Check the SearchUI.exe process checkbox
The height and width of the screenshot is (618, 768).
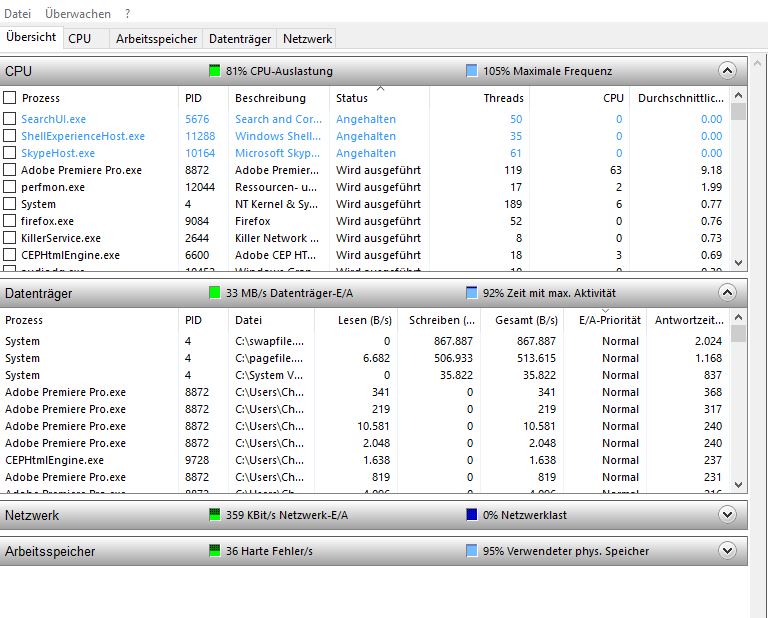9,119
